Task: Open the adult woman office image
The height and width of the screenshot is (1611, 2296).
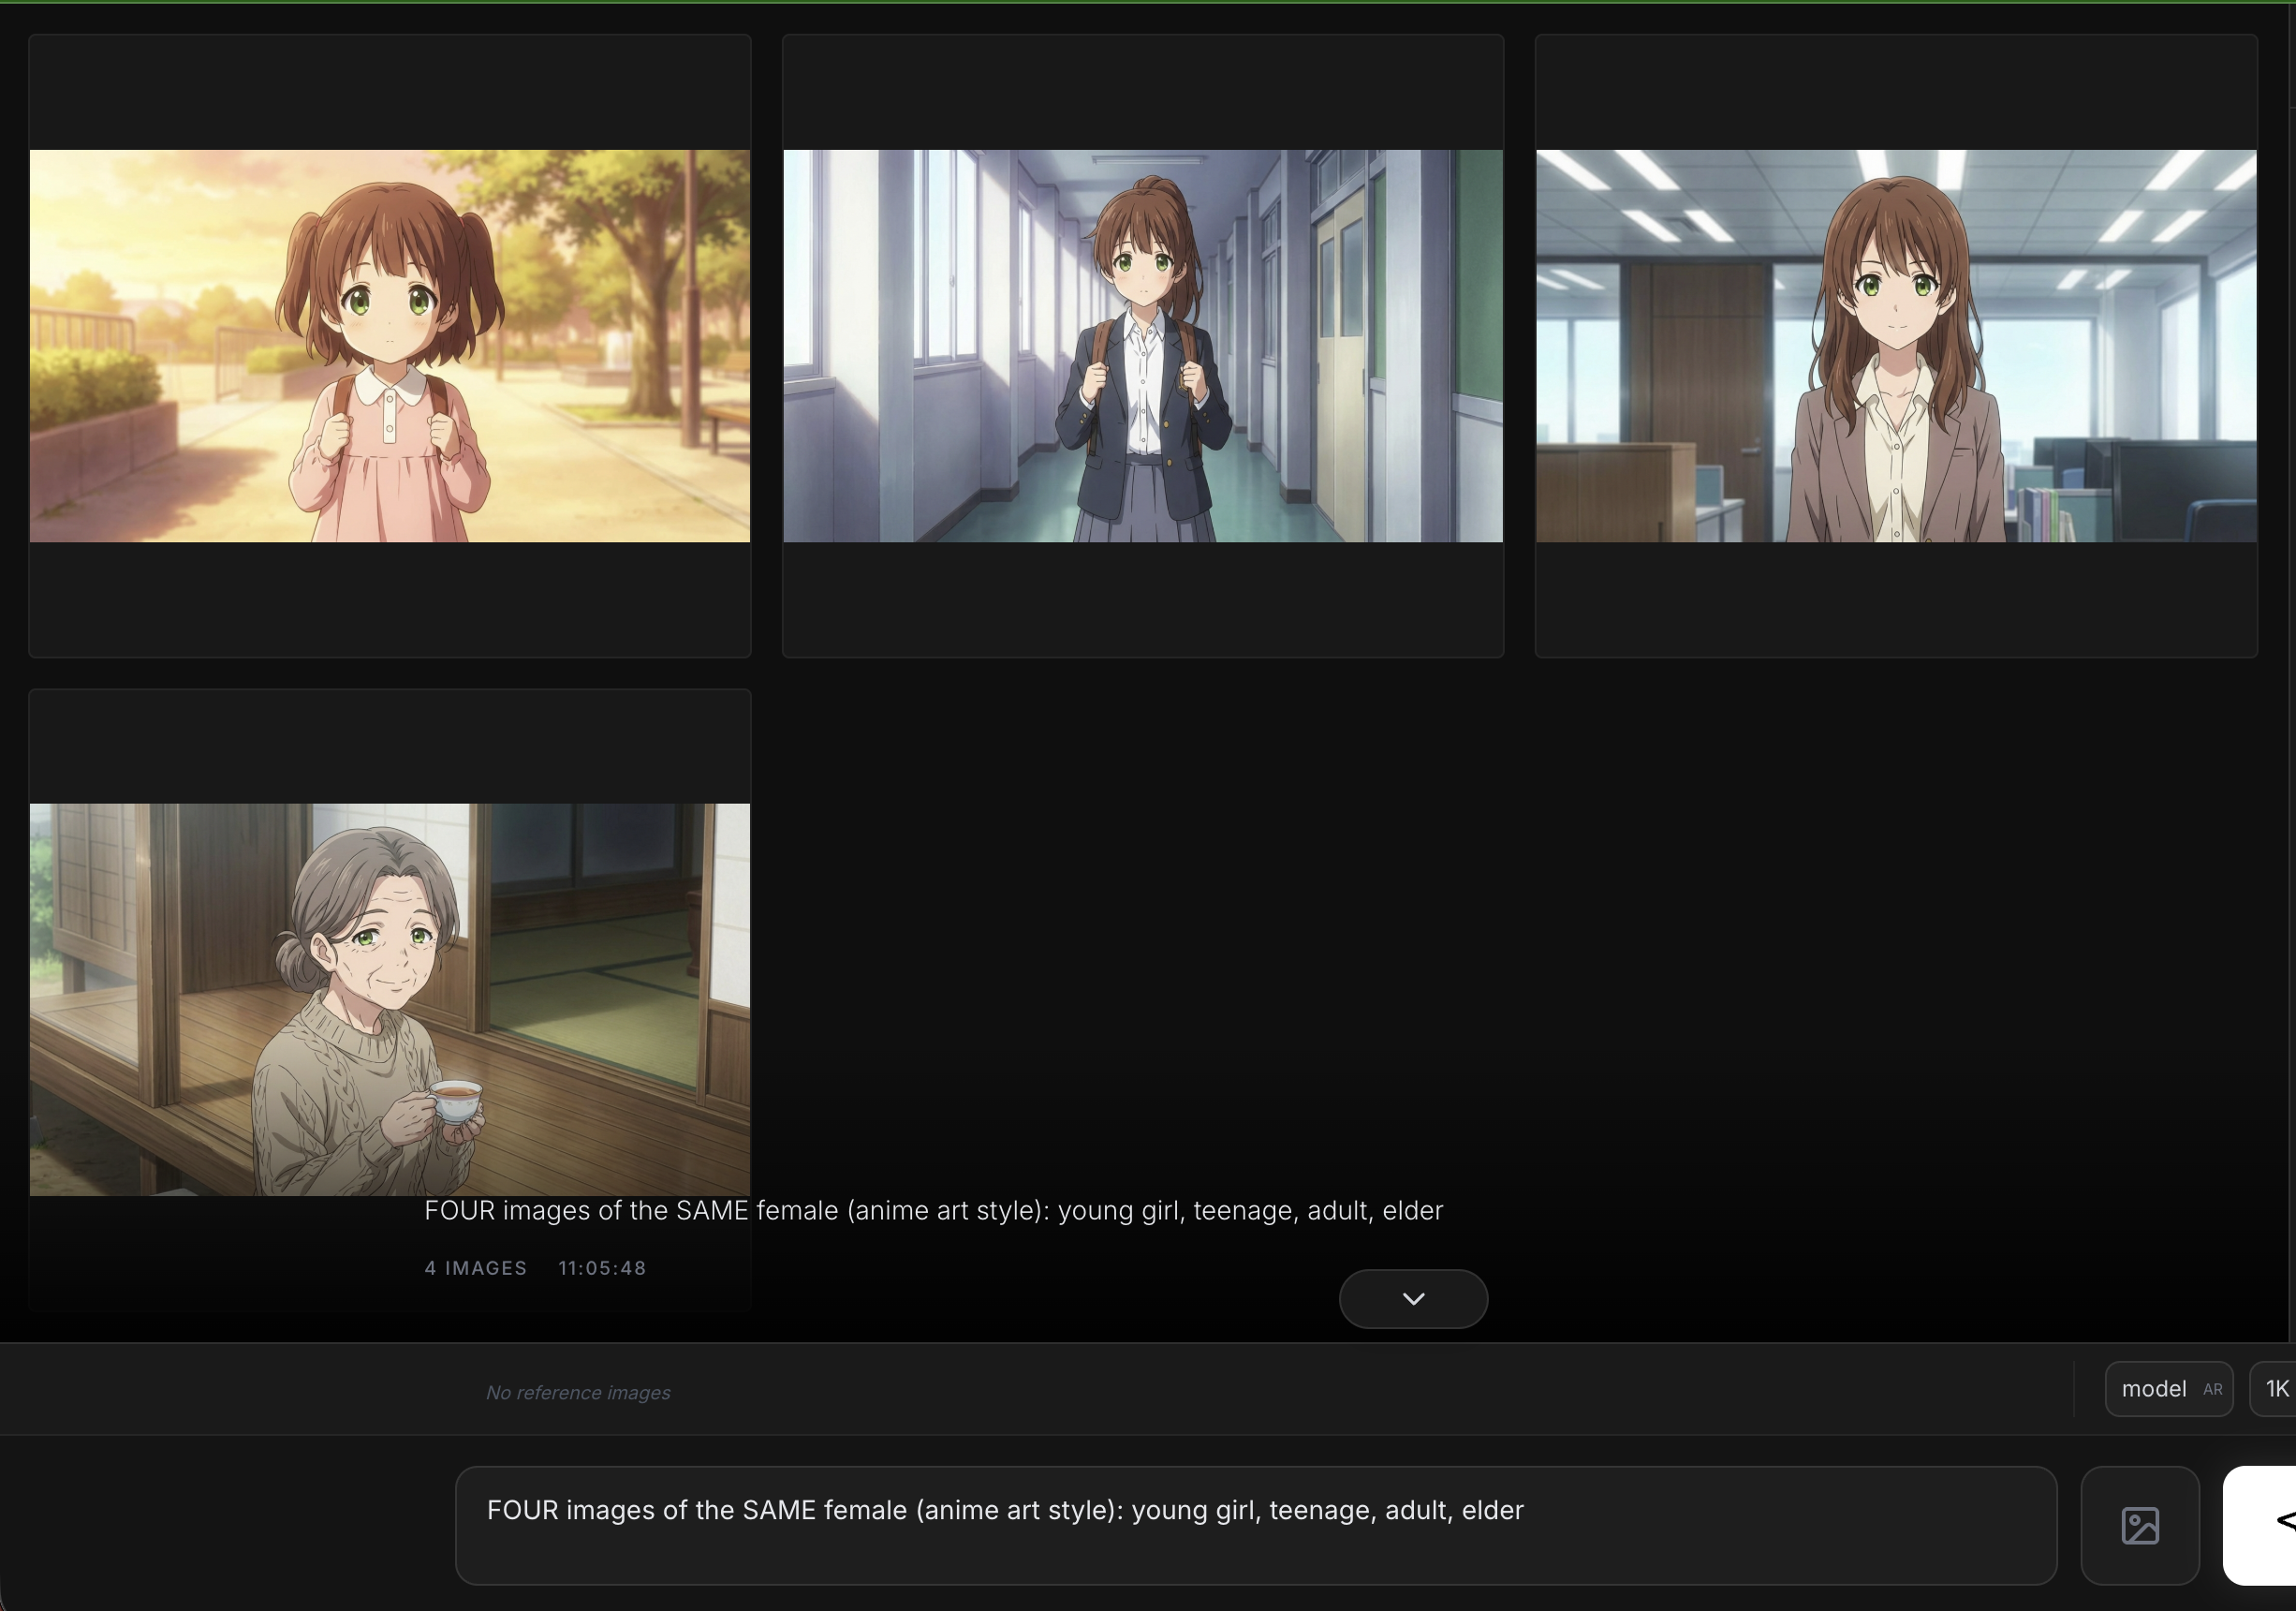Action: [x=1895, y=346]
